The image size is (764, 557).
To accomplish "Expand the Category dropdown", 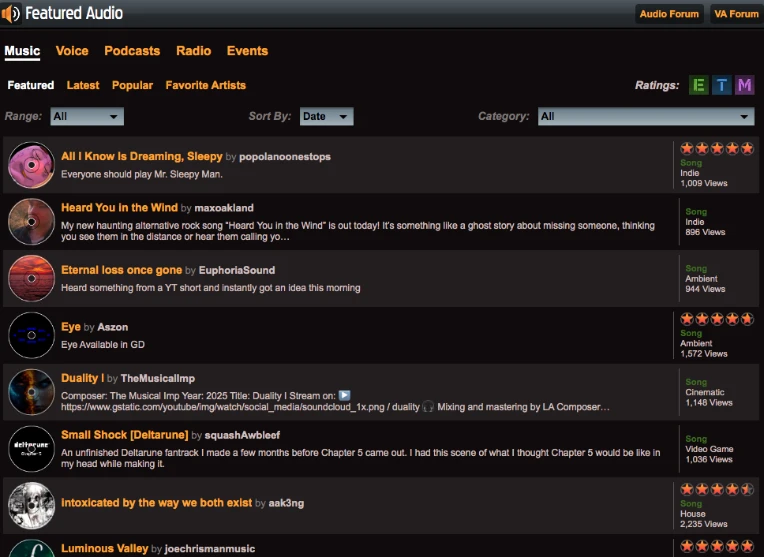I will (x=646, y=116).
